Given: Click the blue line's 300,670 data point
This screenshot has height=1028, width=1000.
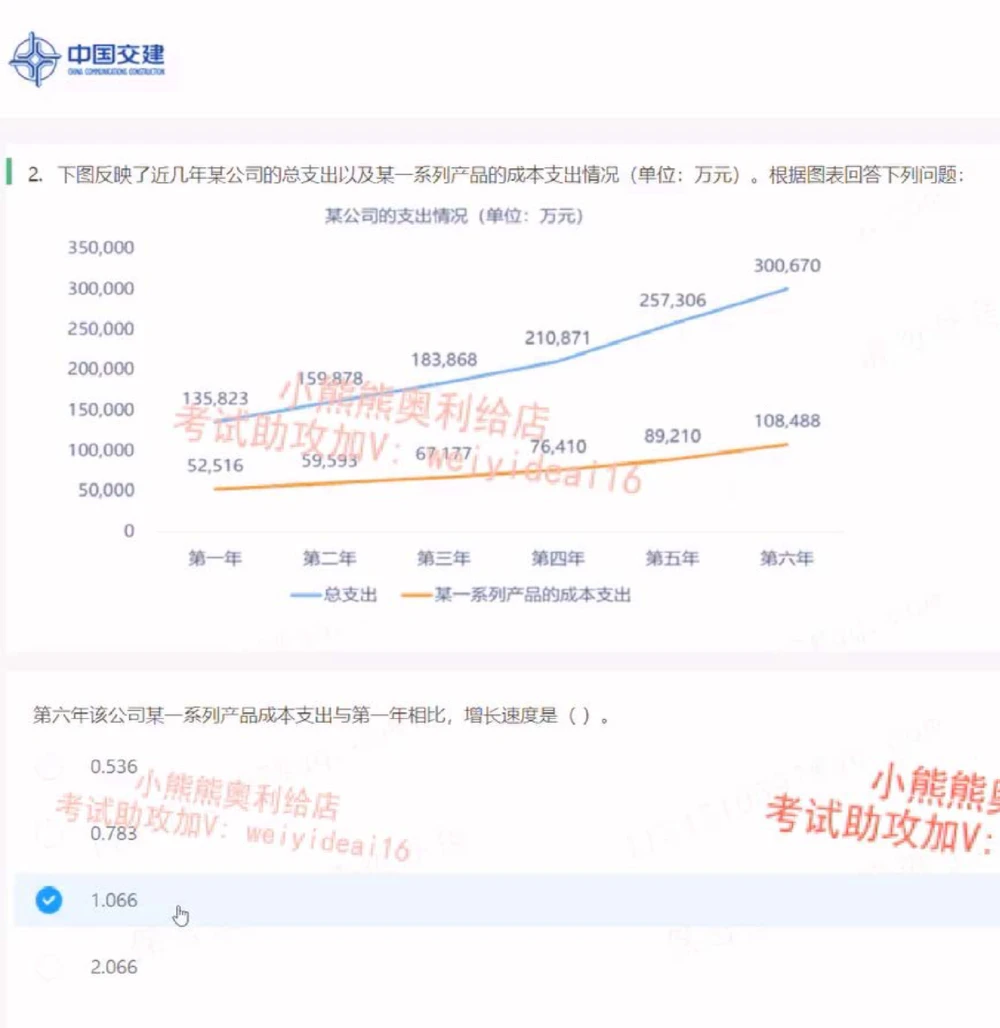Looking at the screenshot, I should pyautogui.click(x=788, y=290).
